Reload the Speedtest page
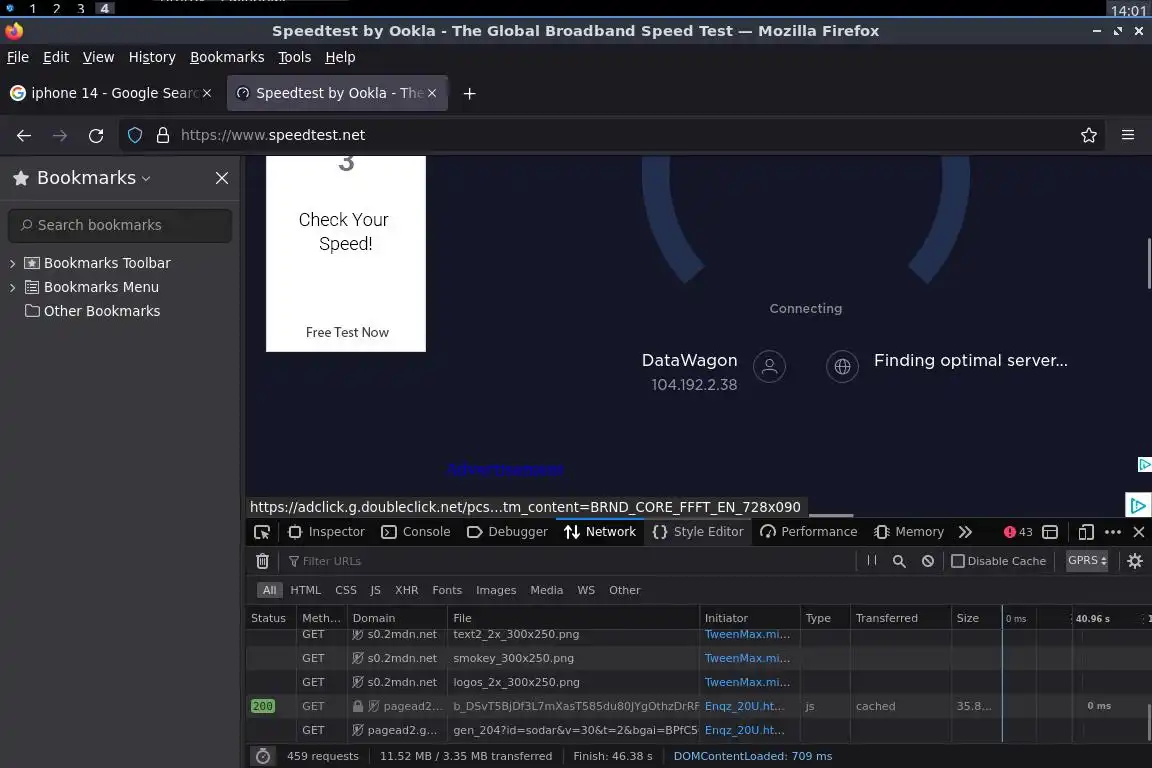 tap(96, 135)
